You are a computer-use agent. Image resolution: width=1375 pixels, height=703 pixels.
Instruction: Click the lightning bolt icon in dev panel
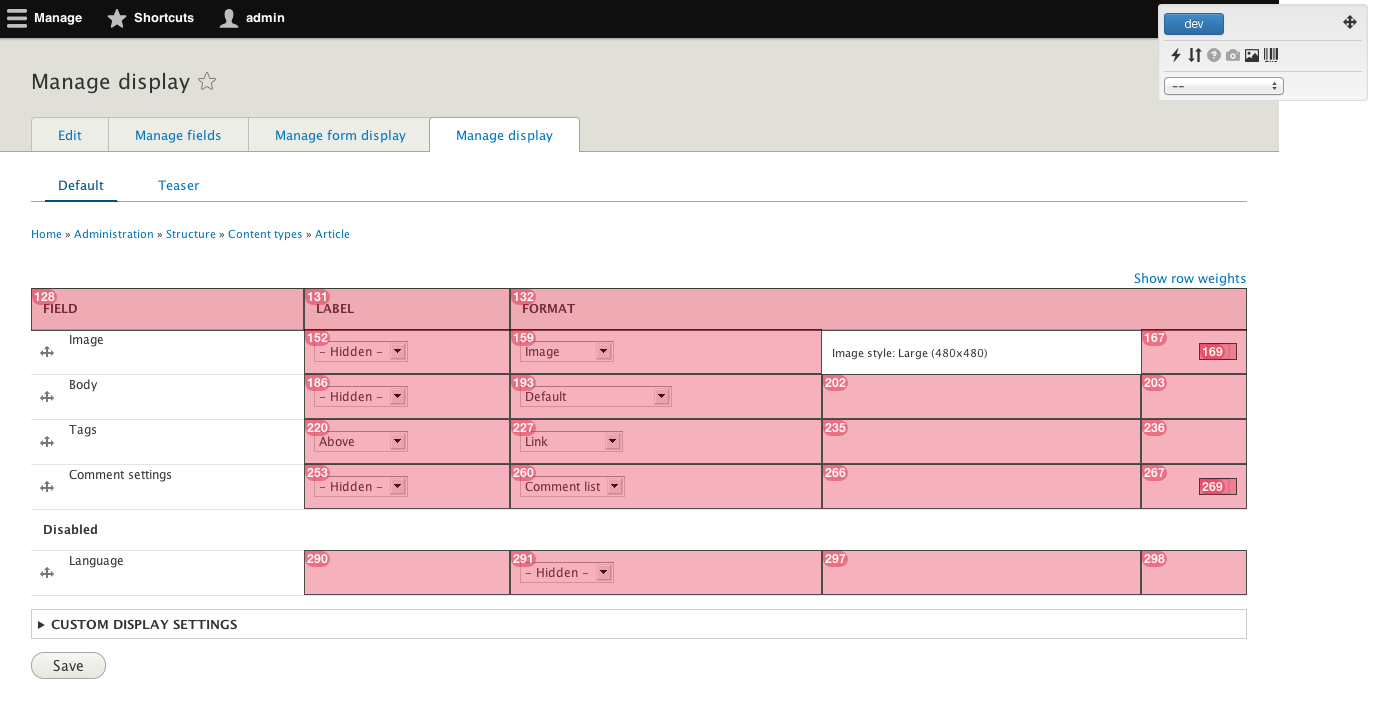tap(1176, 56)
